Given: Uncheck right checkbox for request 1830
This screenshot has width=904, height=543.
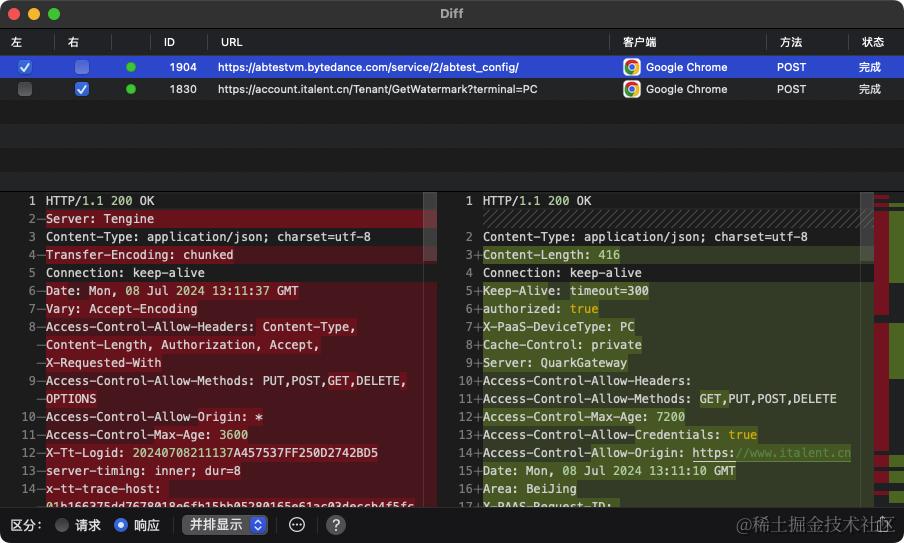Looking at the screenshot, I should click(x=82, y=89).
